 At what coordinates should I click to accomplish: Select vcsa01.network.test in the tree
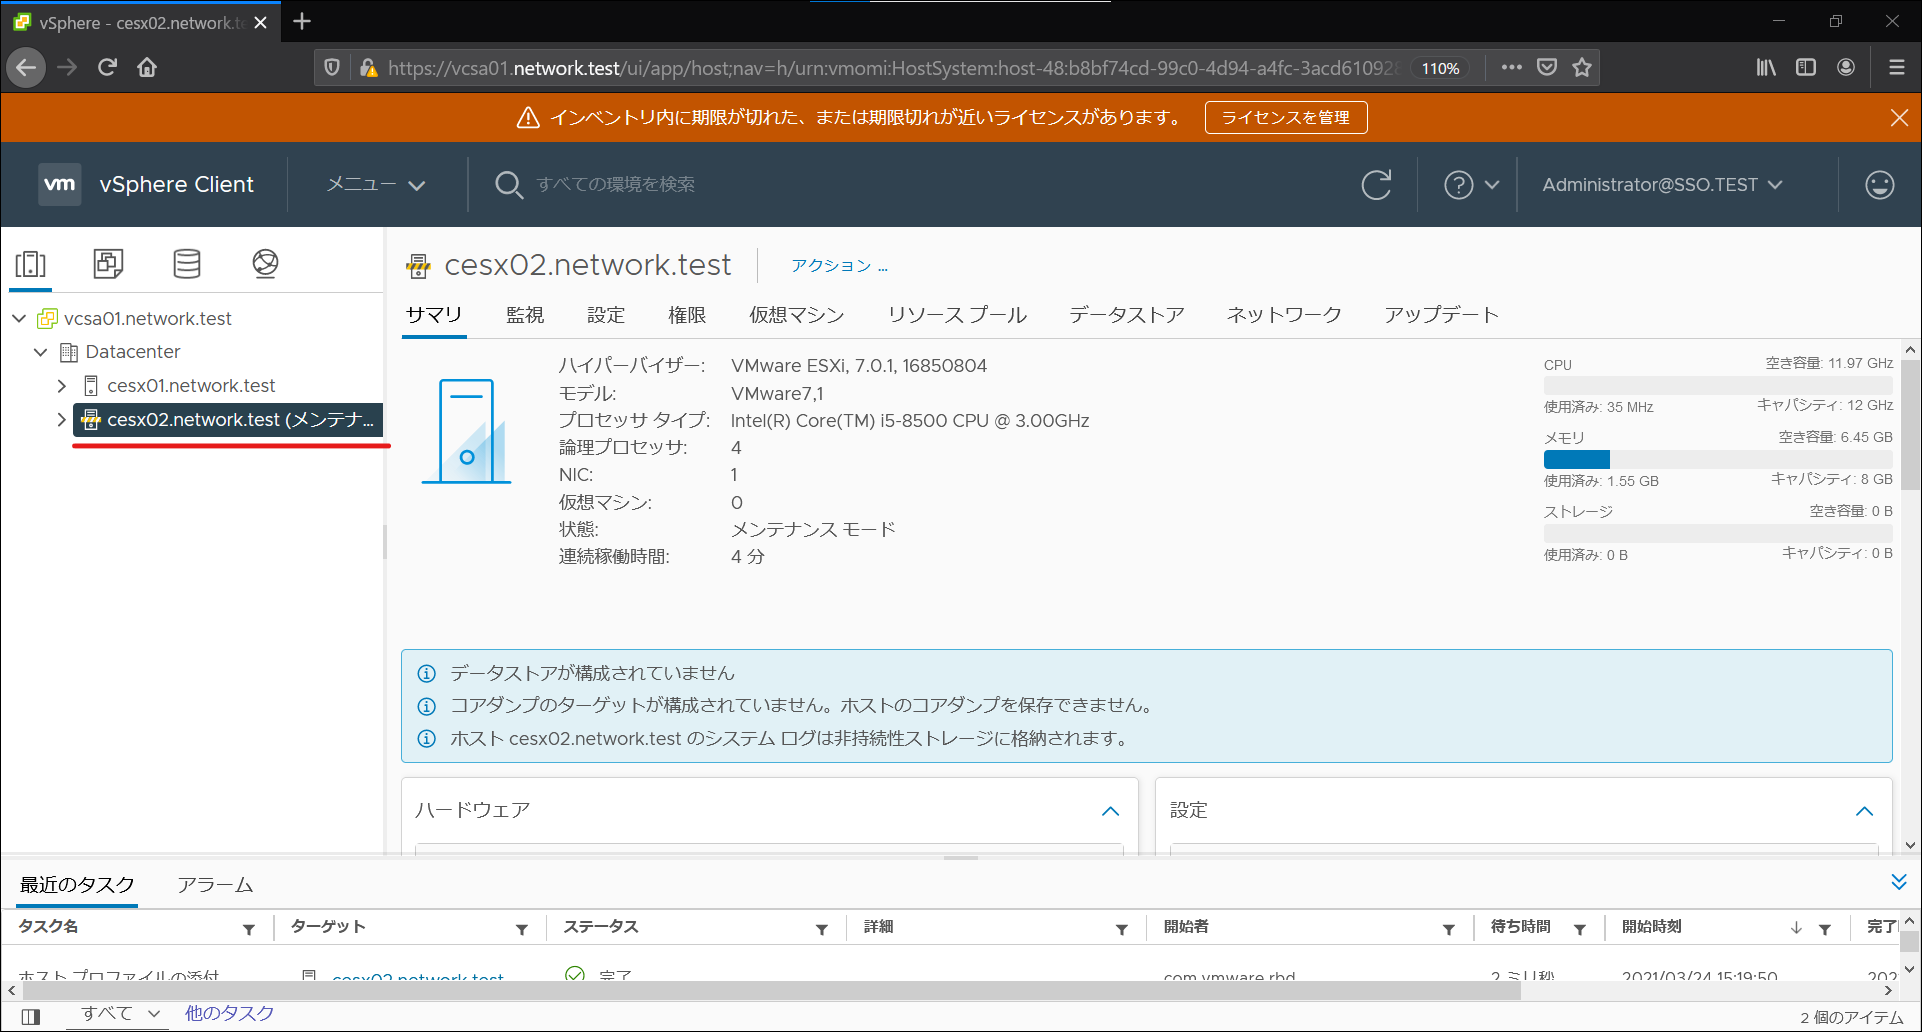(x=148, y=318)
